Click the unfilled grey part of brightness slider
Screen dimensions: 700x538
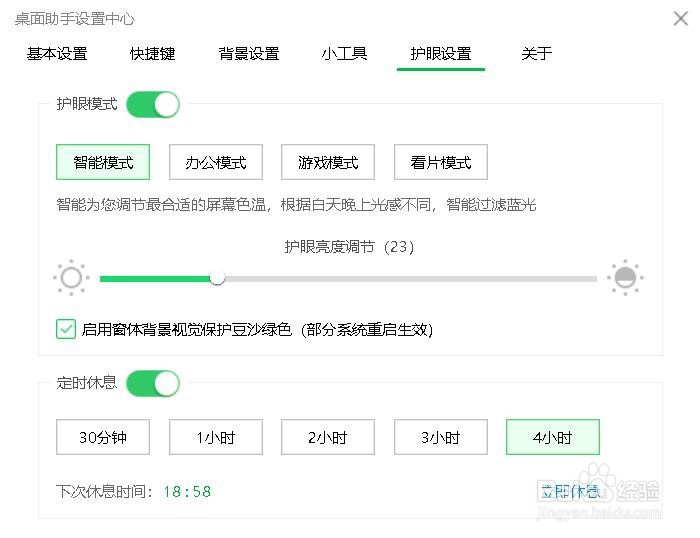pos(411,279)
